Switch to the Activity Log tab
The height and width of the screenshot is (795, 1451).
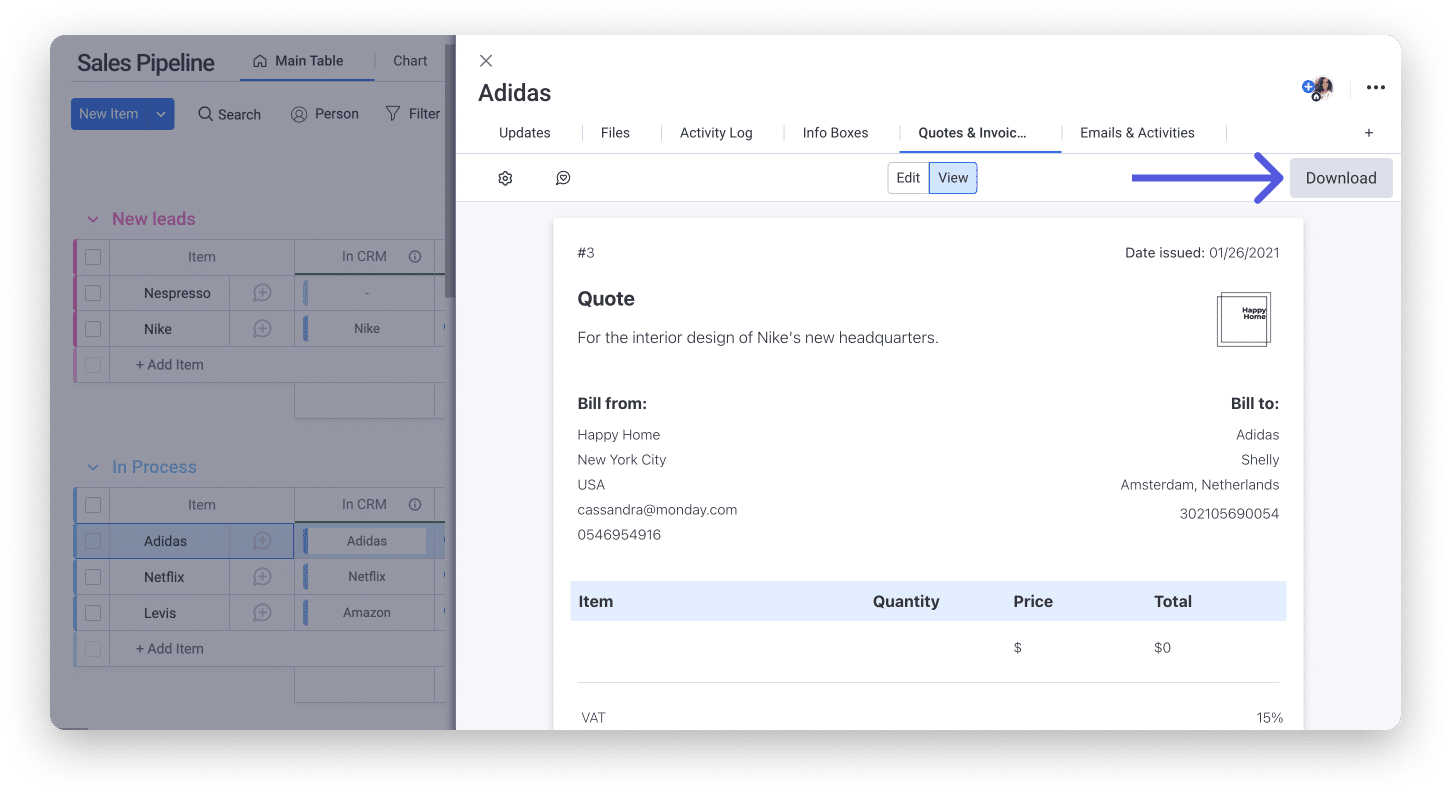[716, 133]
